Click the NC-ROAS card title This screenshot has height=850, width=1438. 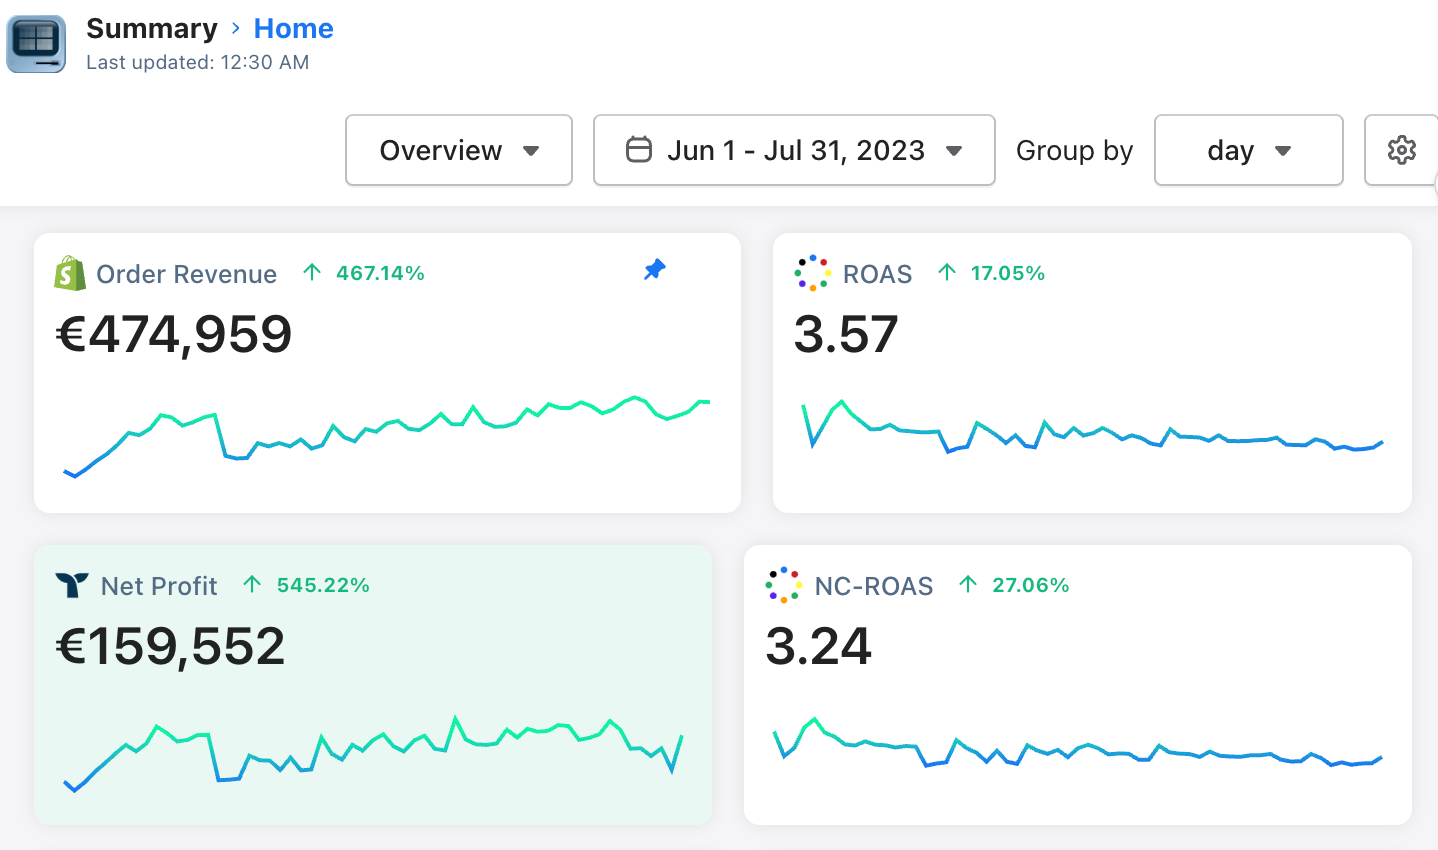pyautogui.click(x=874, y=586)
